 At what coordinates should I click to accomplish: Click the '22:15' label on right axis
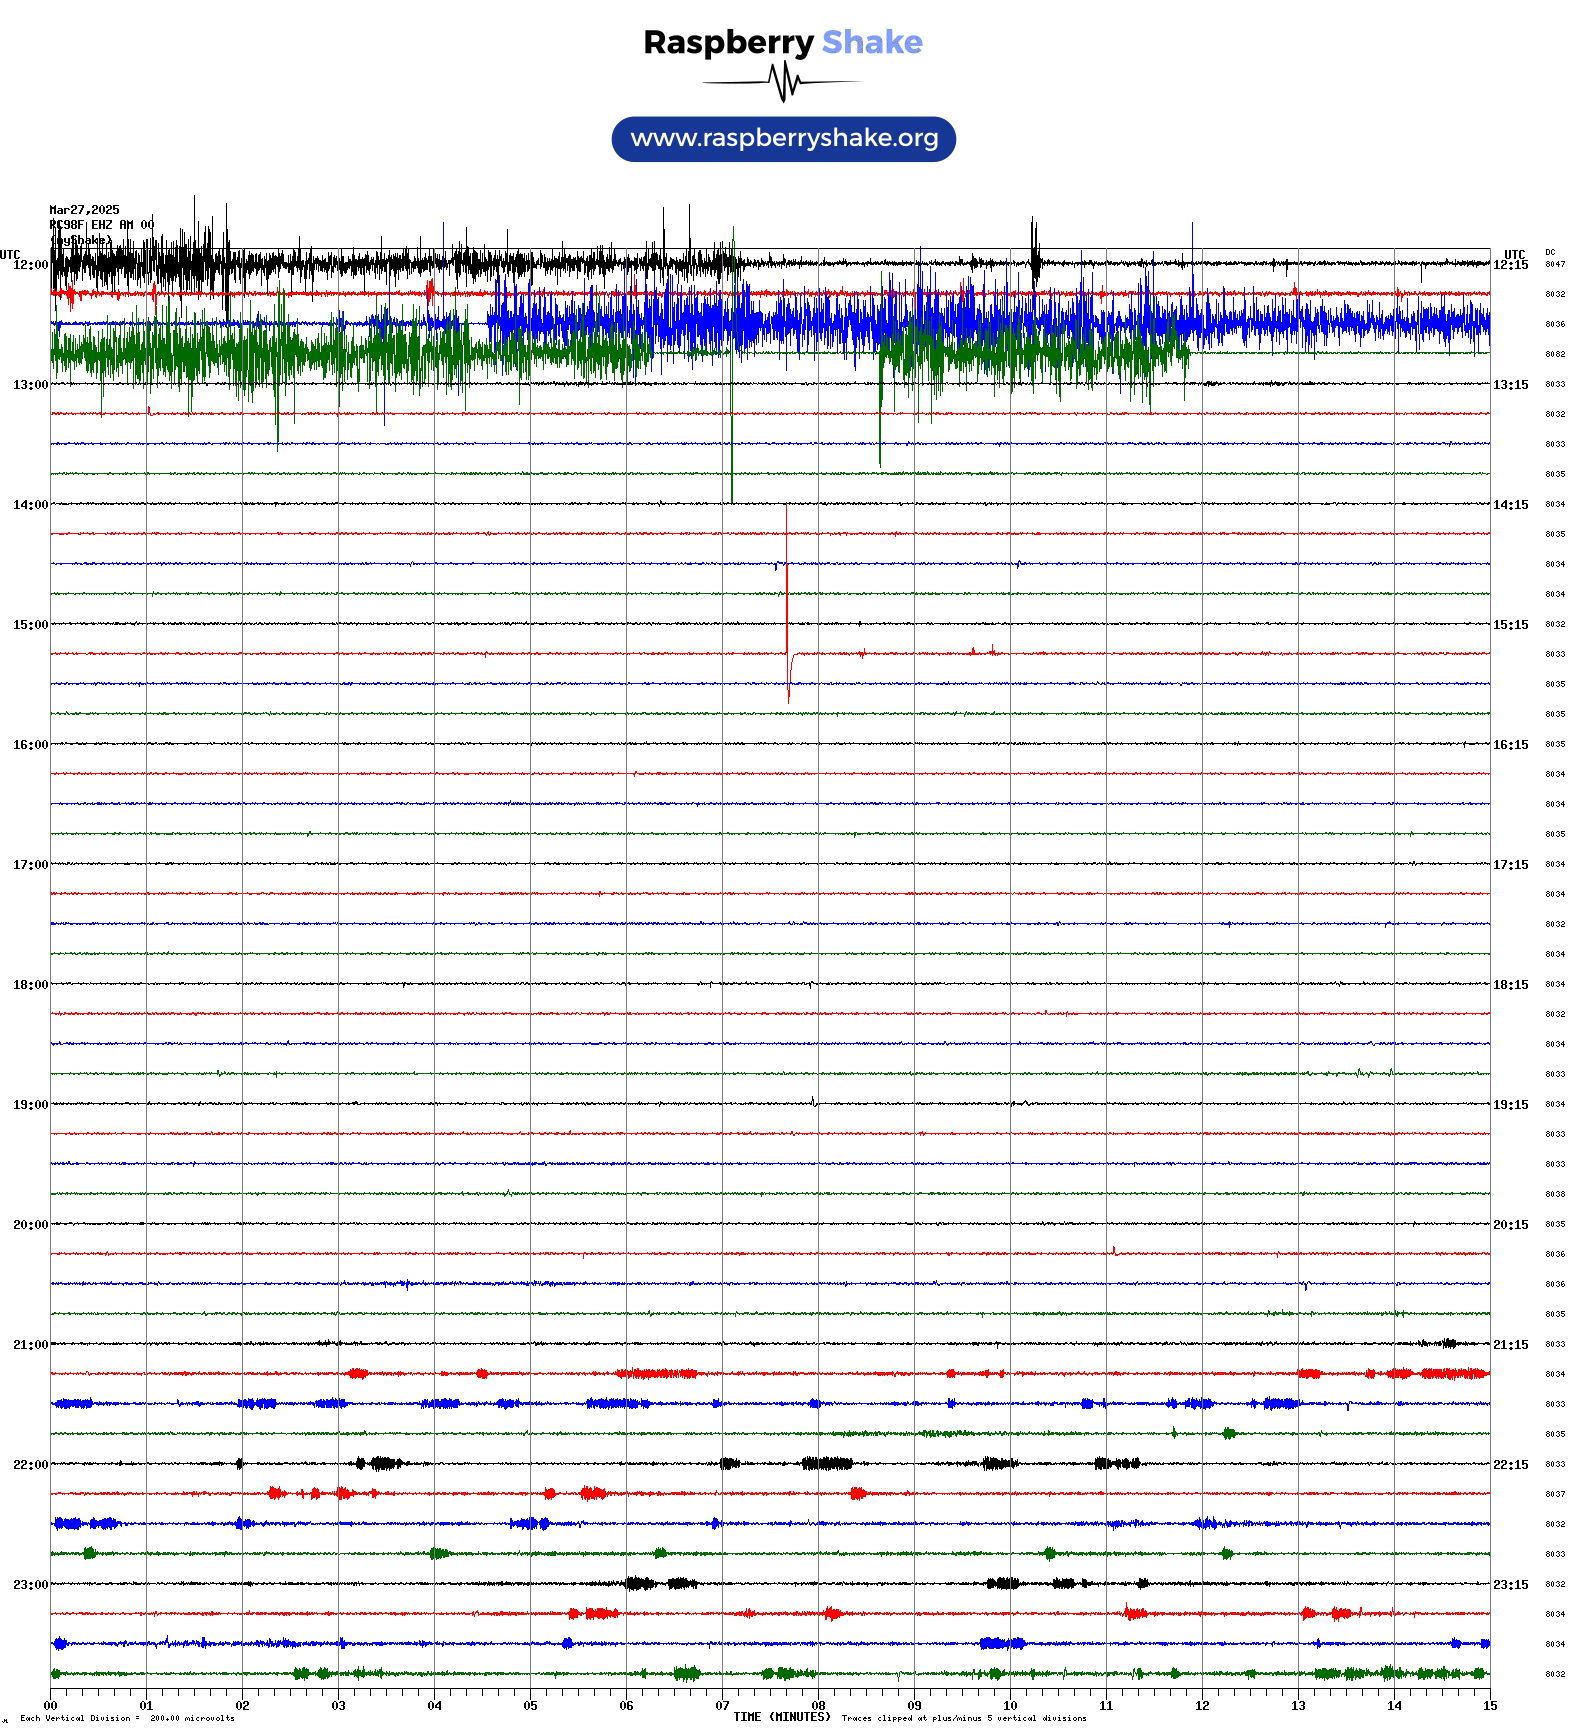pyautogui.click(x=1511, y=1465)
